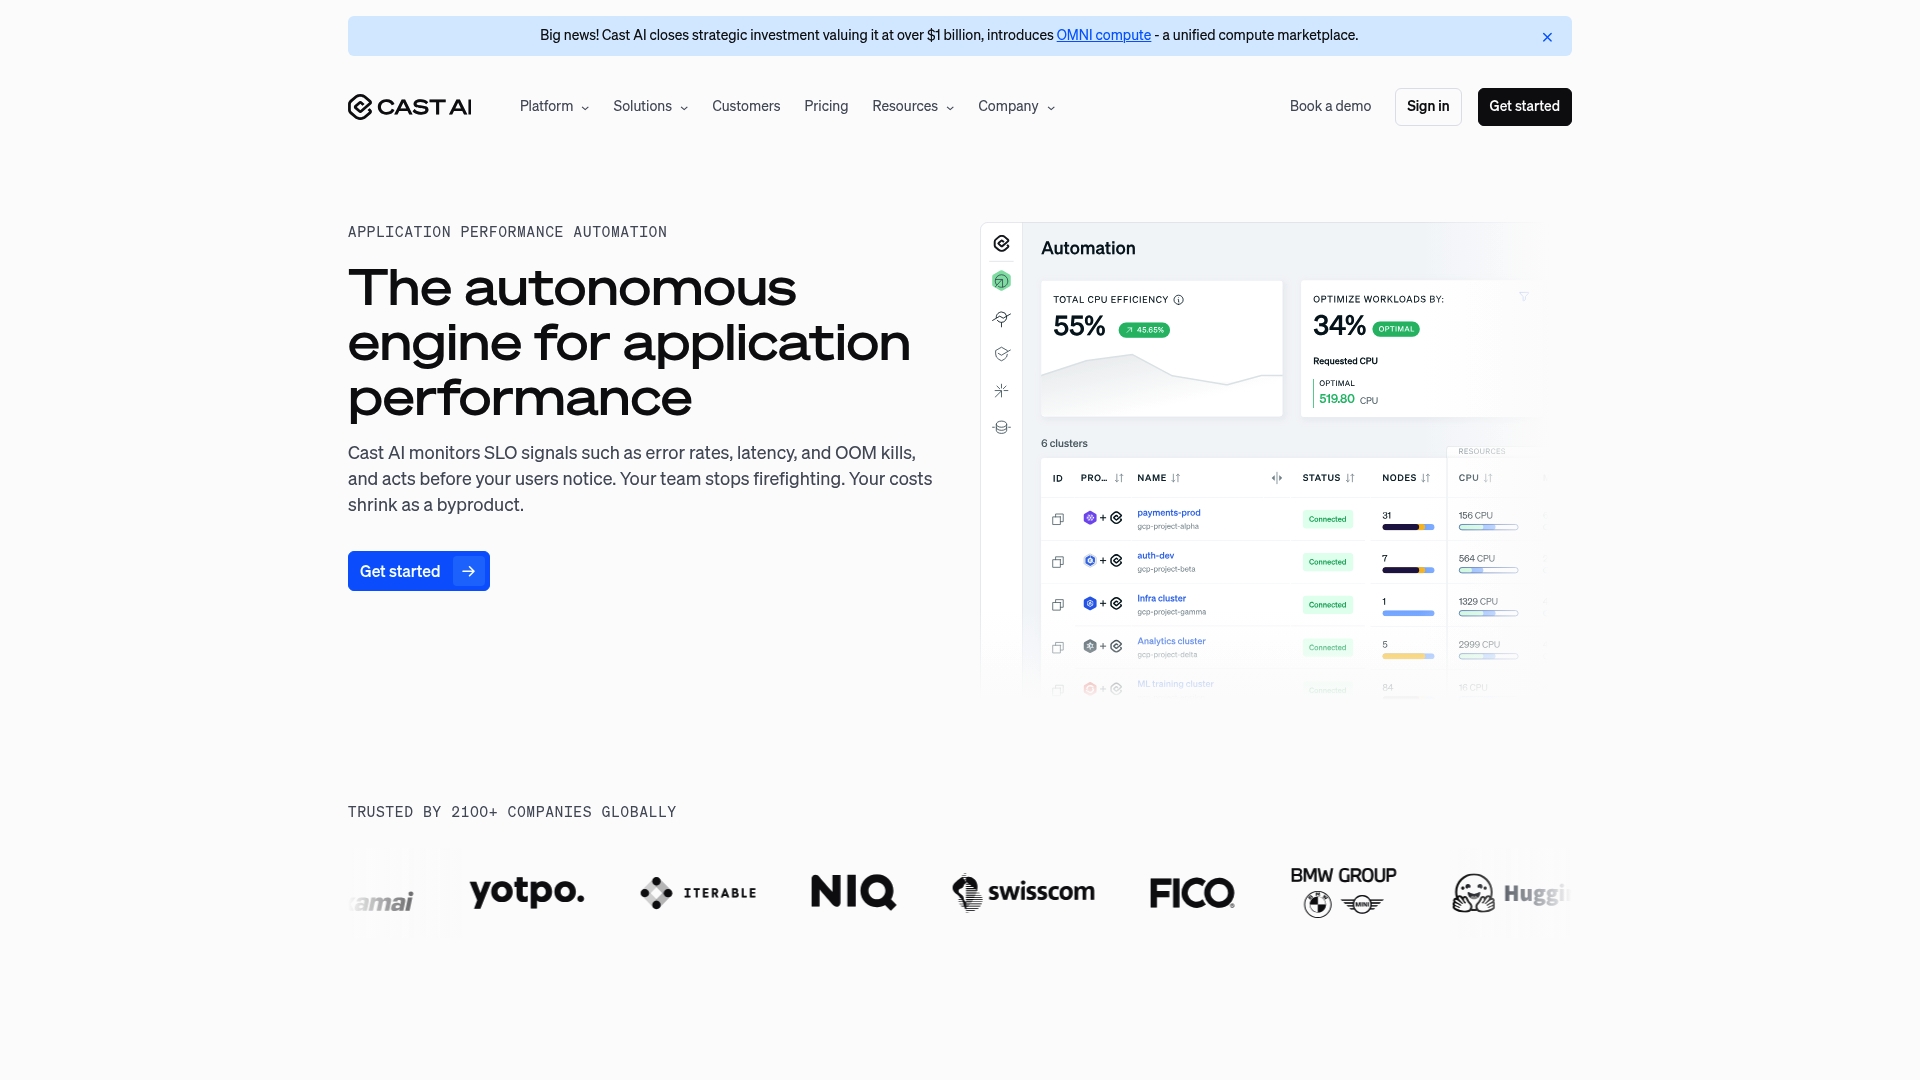Toggle sorting on the NODES column

click(x=1424, y=478)
